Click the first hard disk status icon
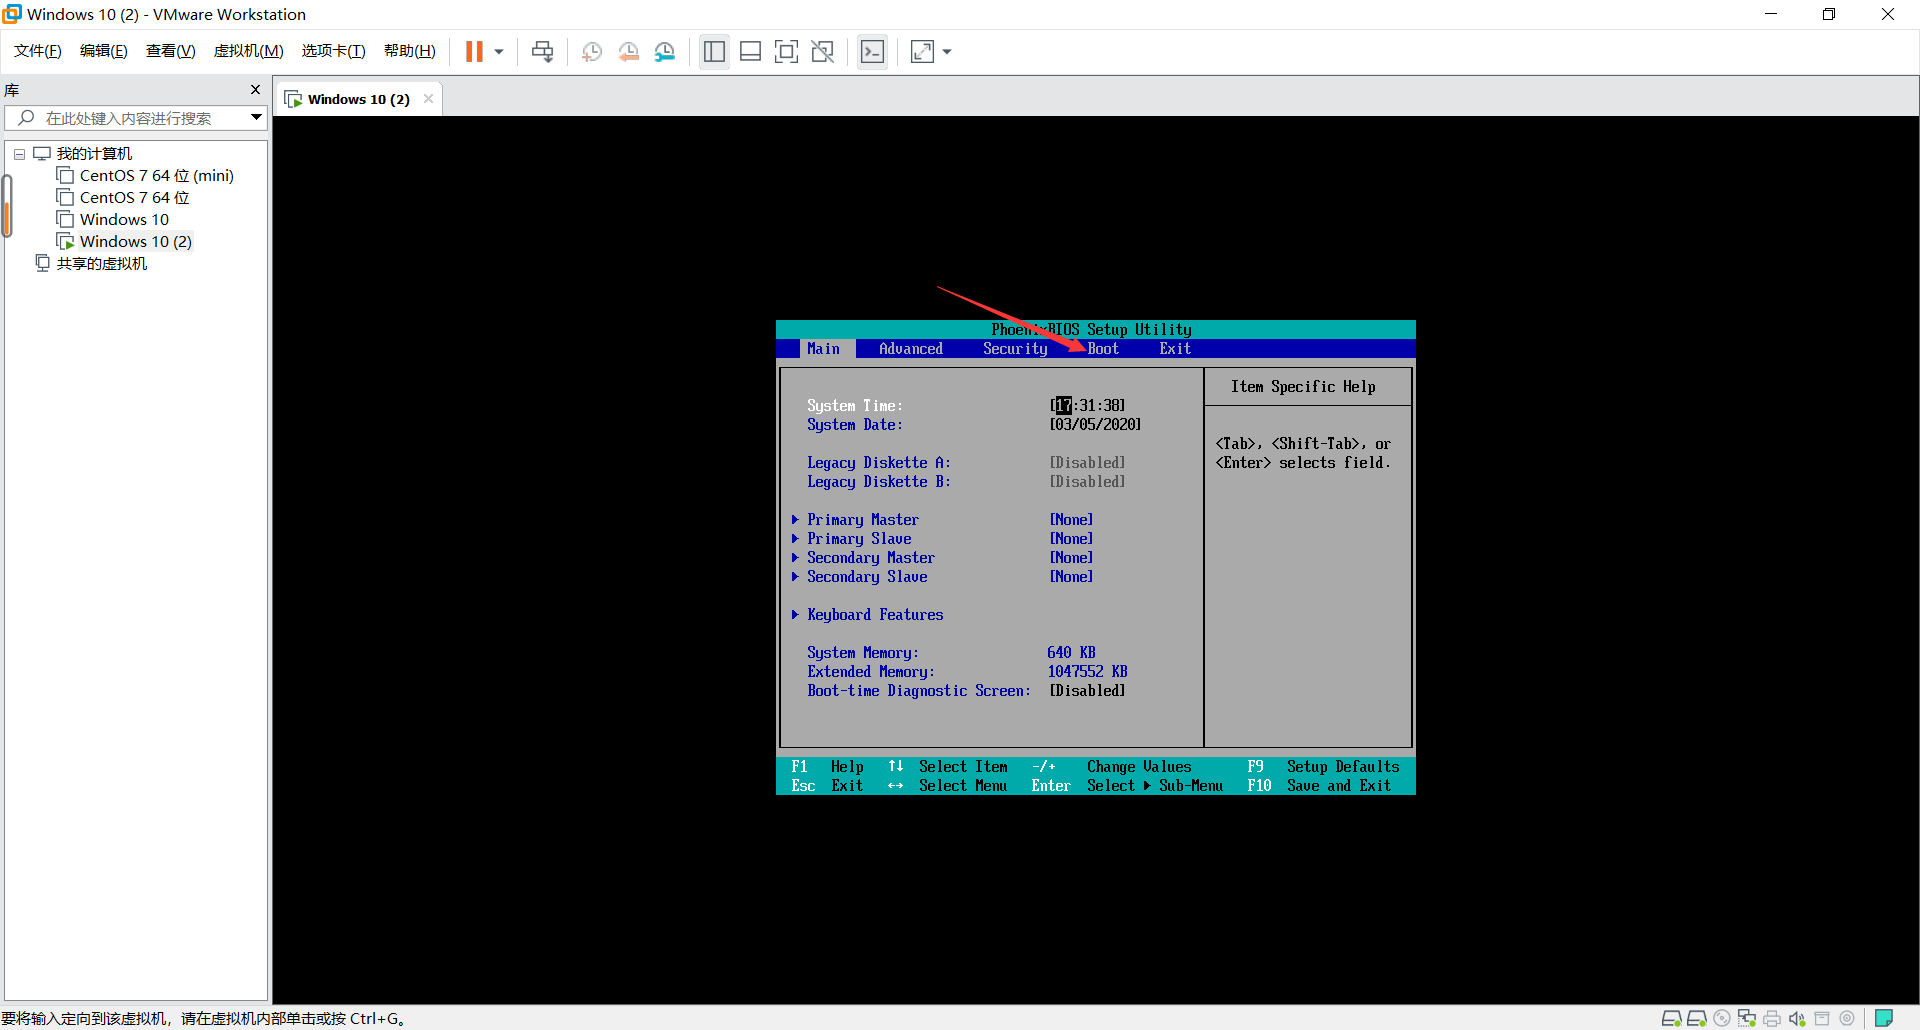The image size is (1920, 1030). point(1671,1018)
